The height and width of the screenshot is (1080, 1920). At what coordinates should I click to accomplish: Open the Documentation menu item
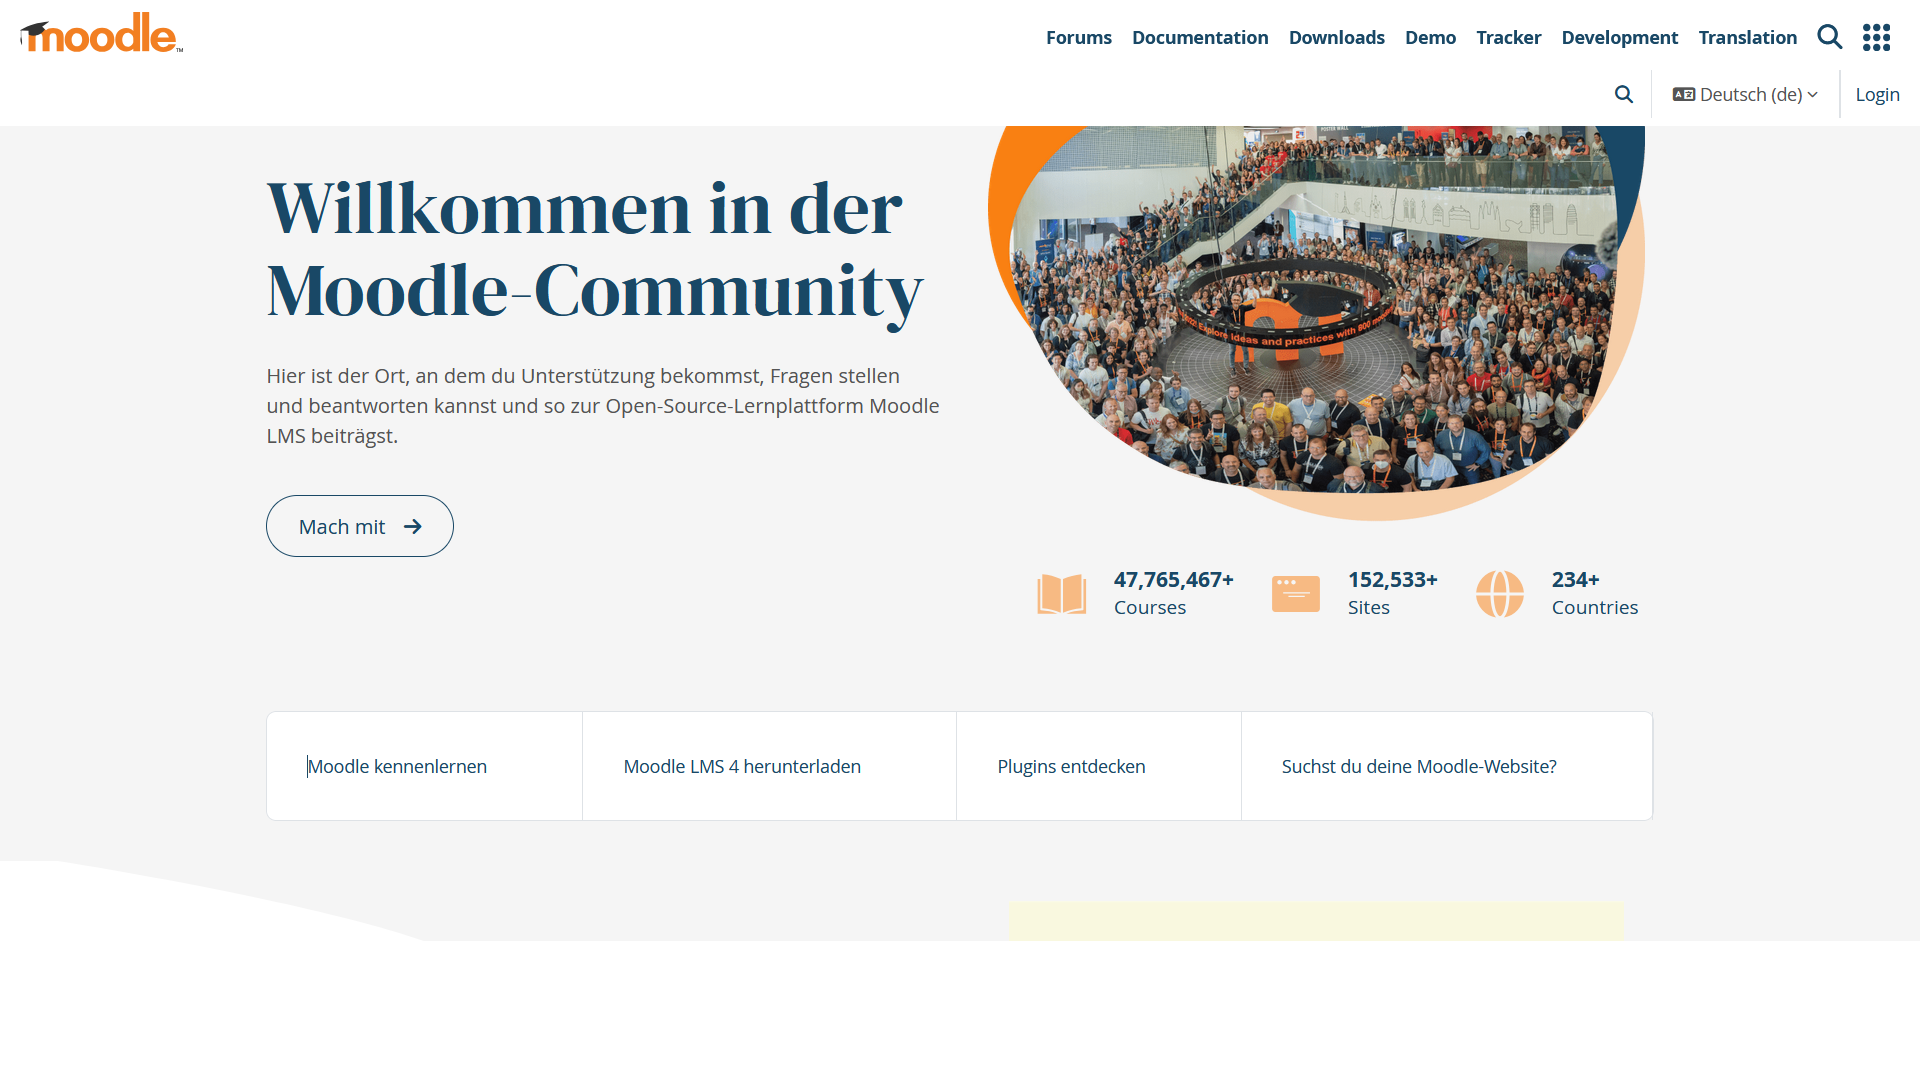[1200, 37]
